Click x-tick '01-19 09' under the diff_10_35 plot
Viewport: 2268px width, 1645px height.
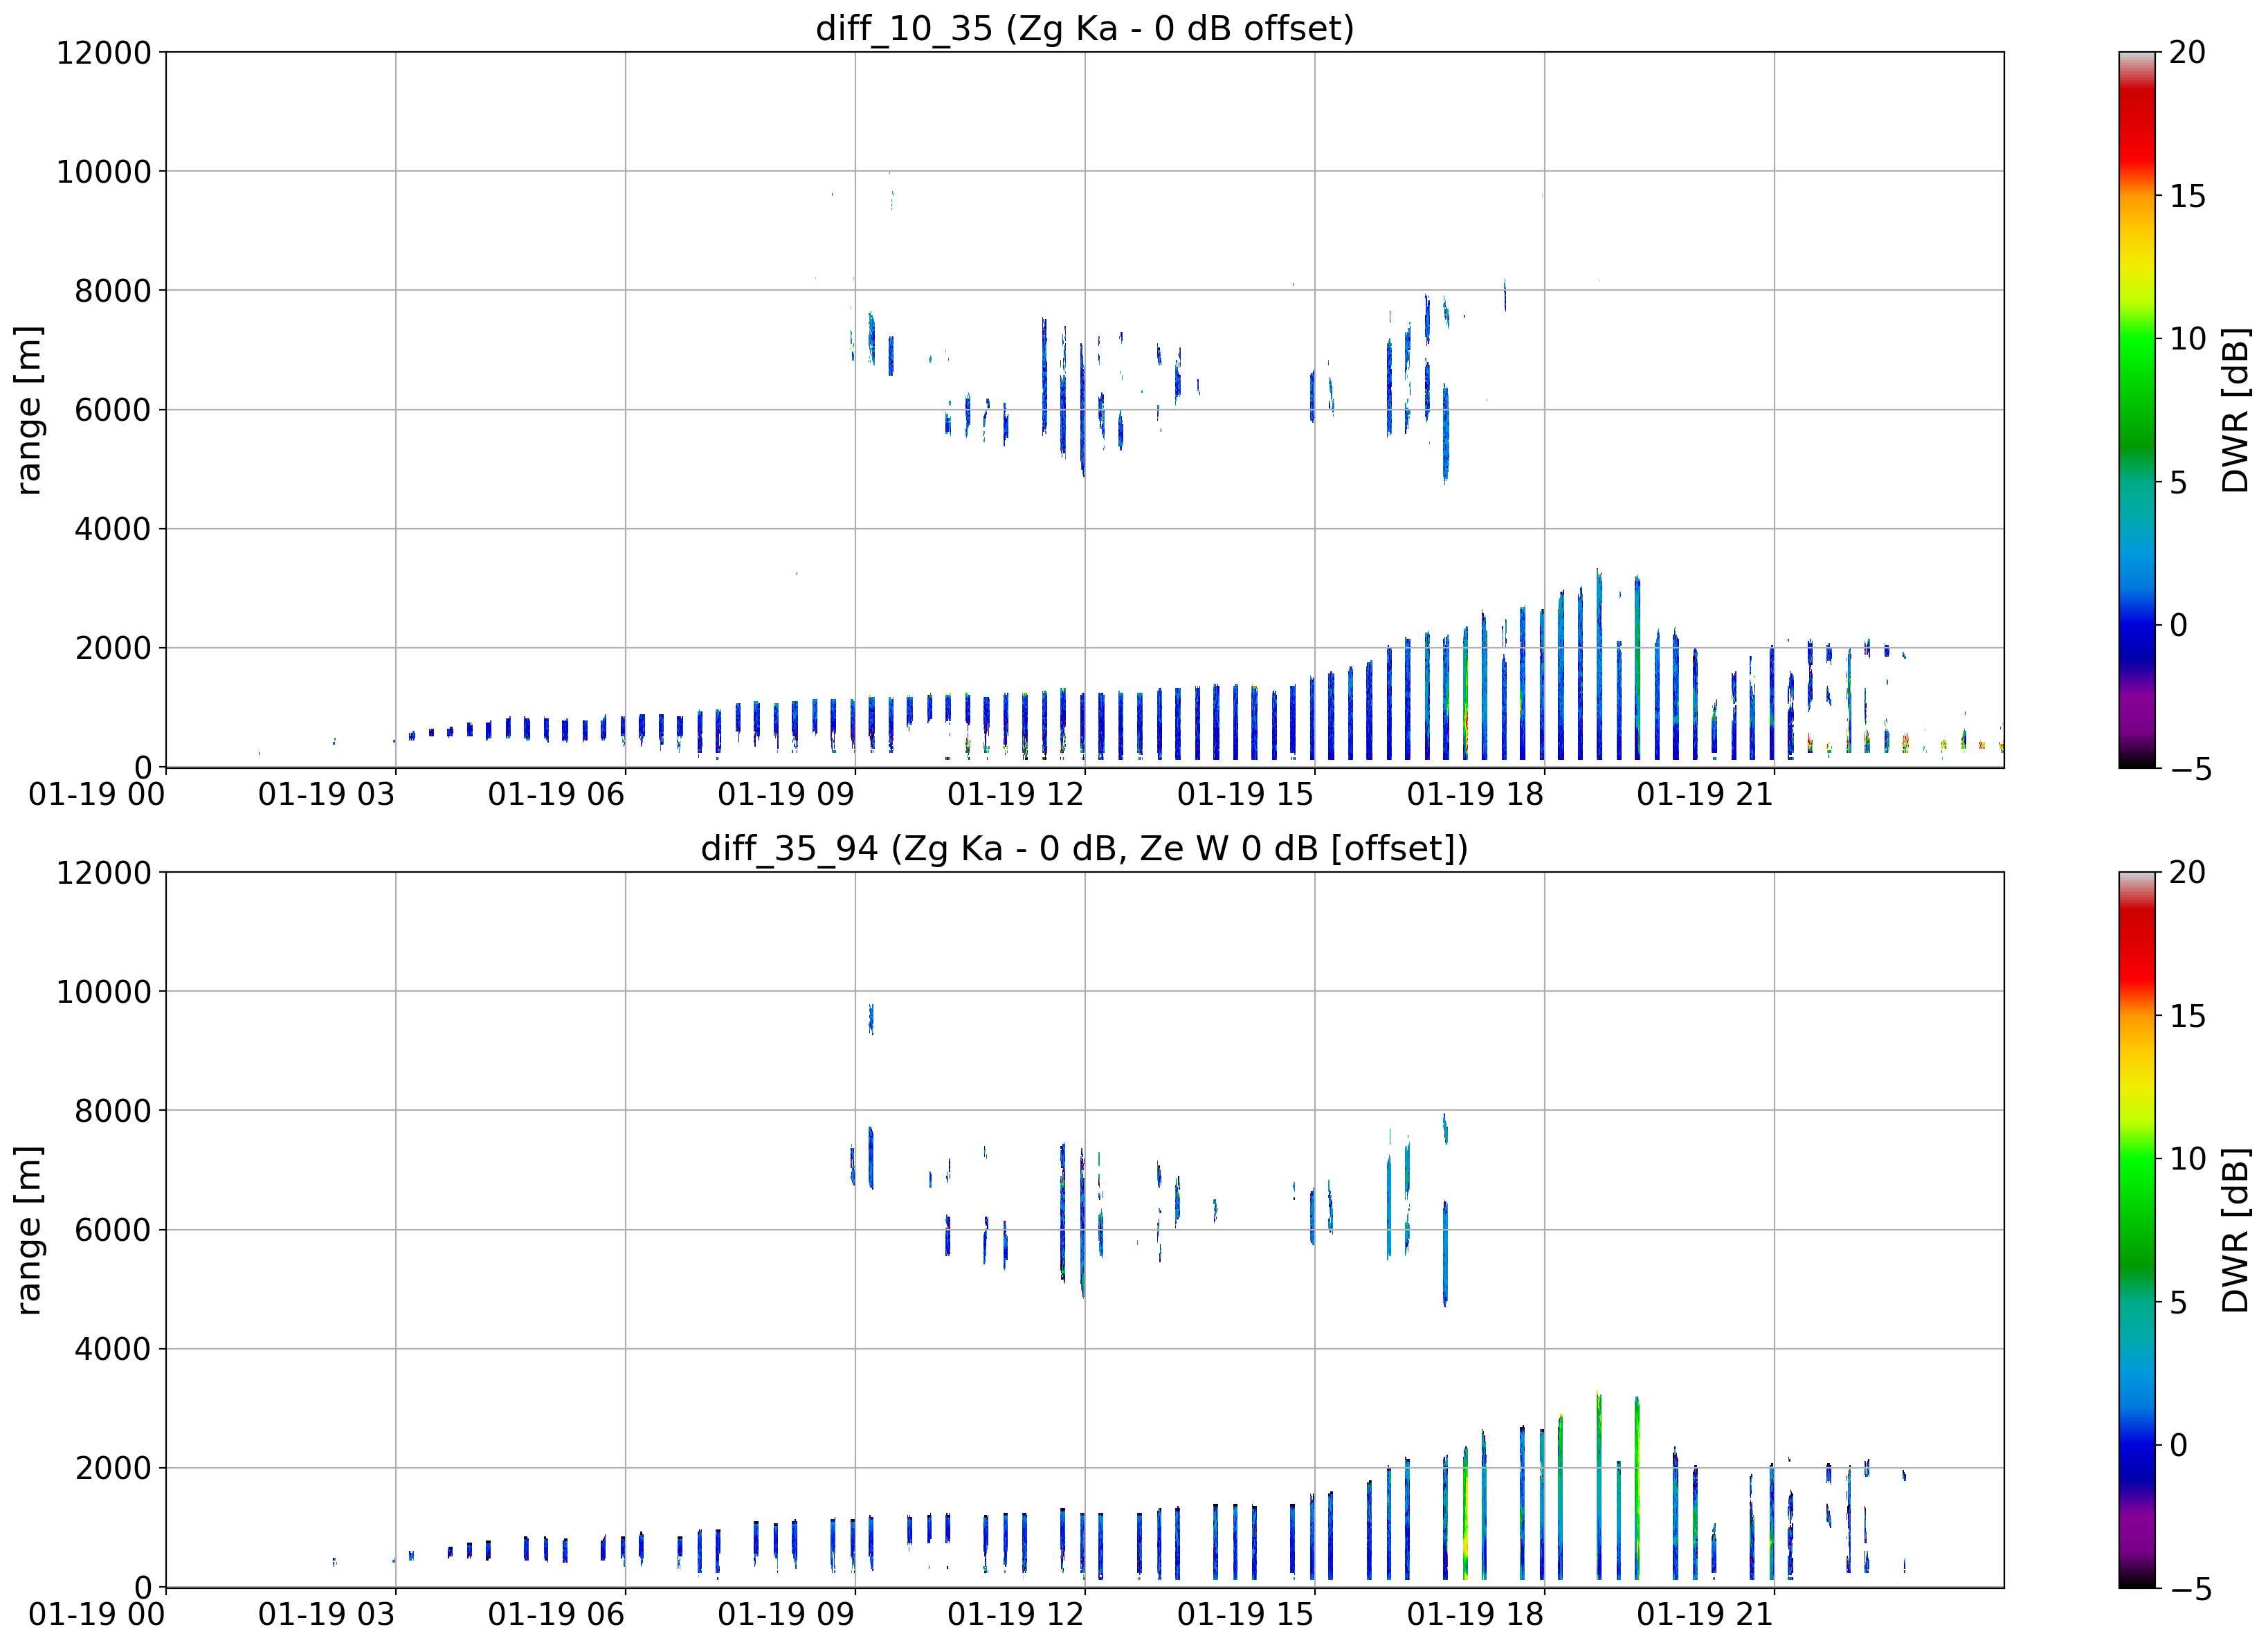click(x=786, y=795)
